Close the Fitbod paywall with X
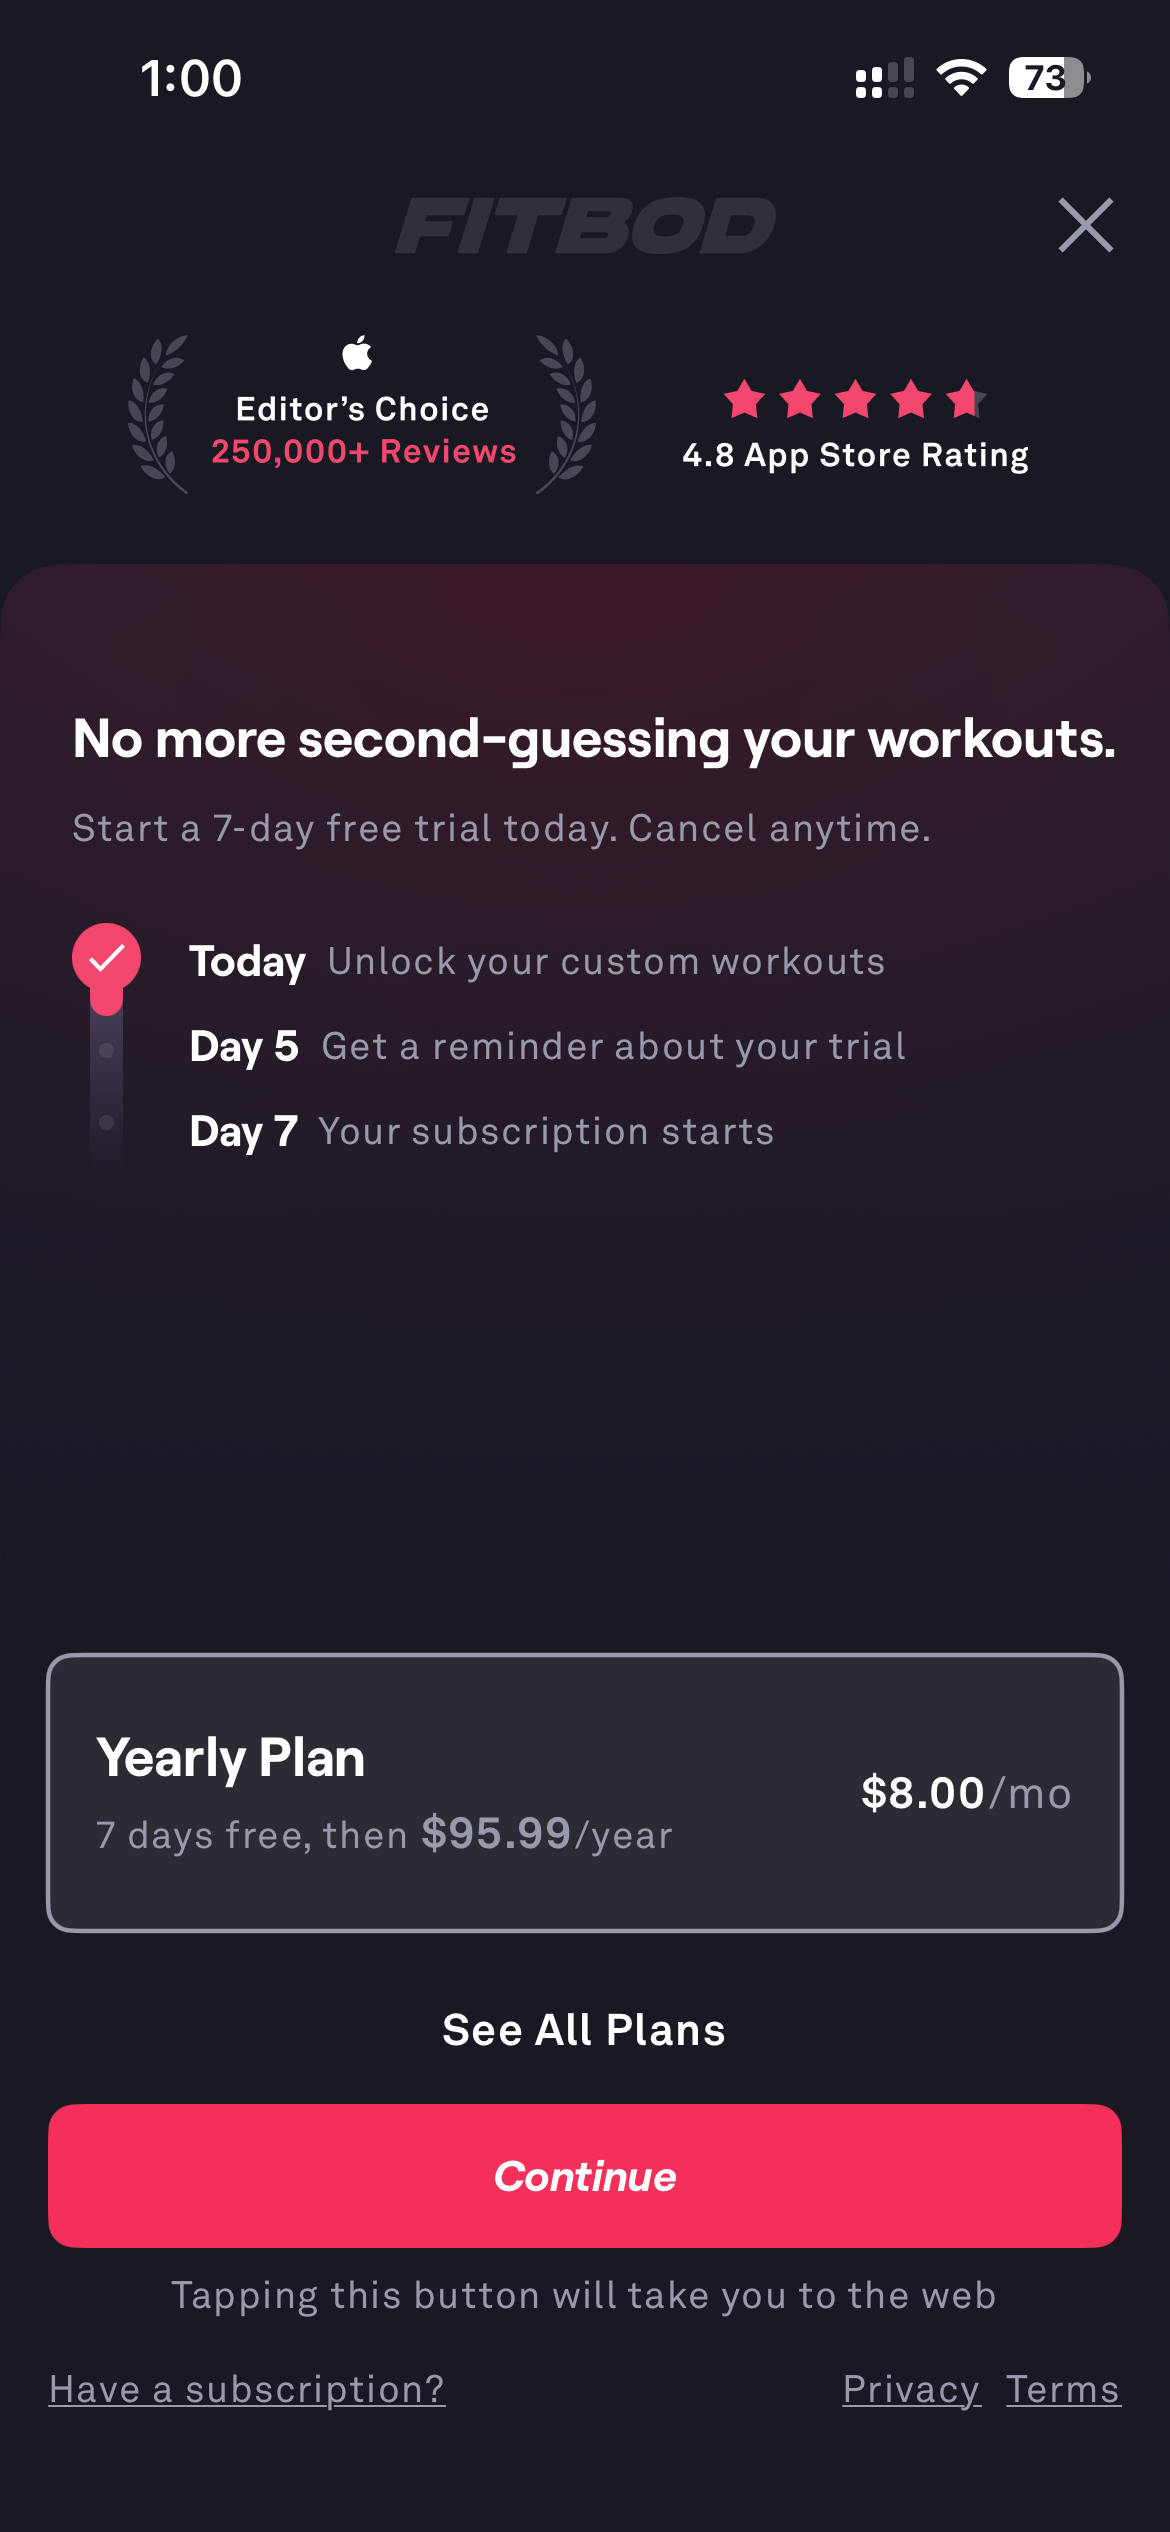Viewport: 1170px width, 2532px height. [x=1085, y=225]
